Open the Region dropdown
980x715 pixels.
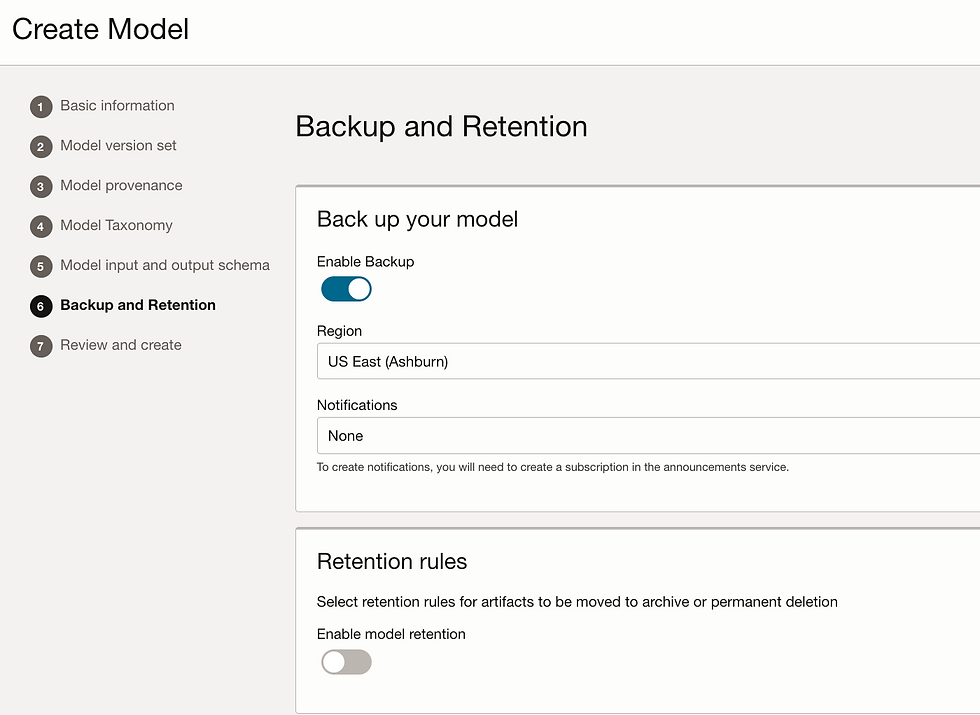pyautogui.click(x=648, y=361)
